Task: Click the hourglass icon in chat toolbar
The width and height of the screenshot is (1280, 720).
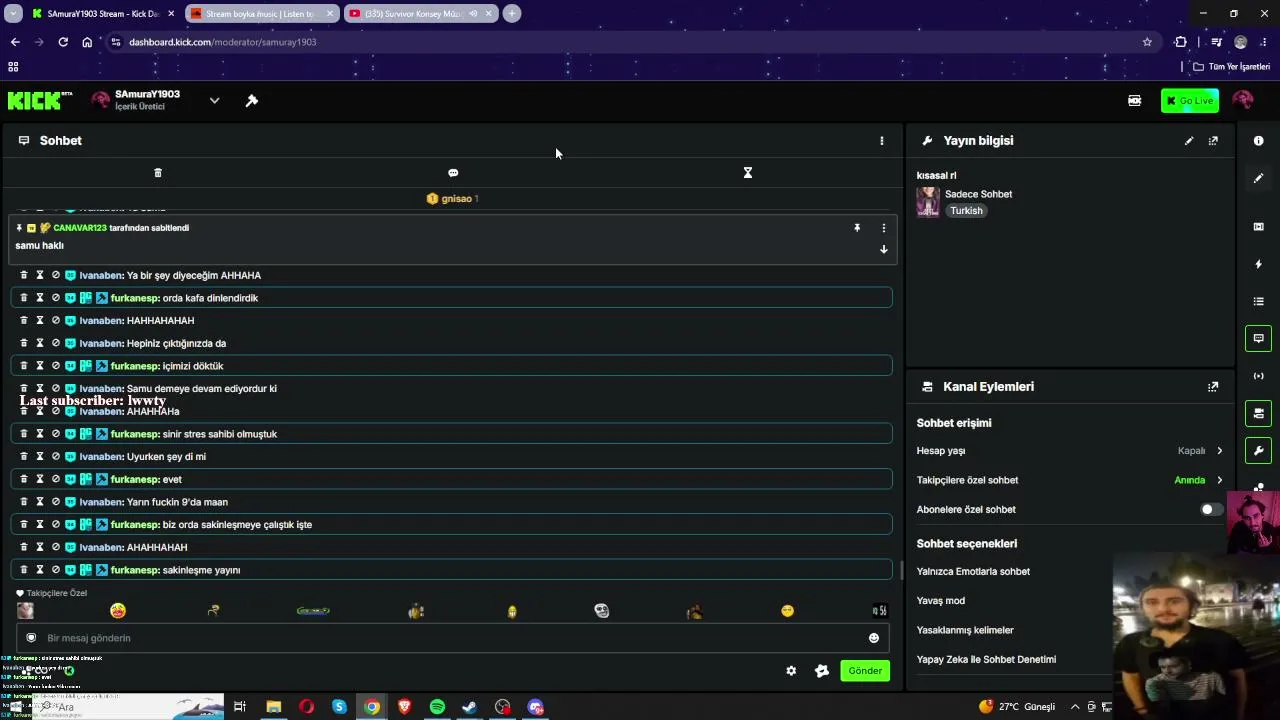Action: (x=747, y=173)
